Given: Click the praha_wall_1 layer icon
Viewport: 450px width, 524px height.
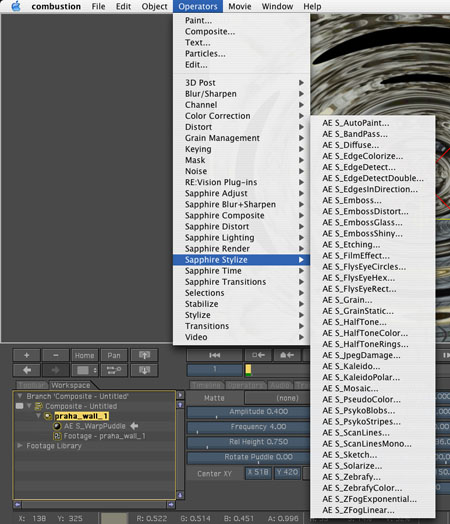Looking at the screenshot, I should point(48,416).
